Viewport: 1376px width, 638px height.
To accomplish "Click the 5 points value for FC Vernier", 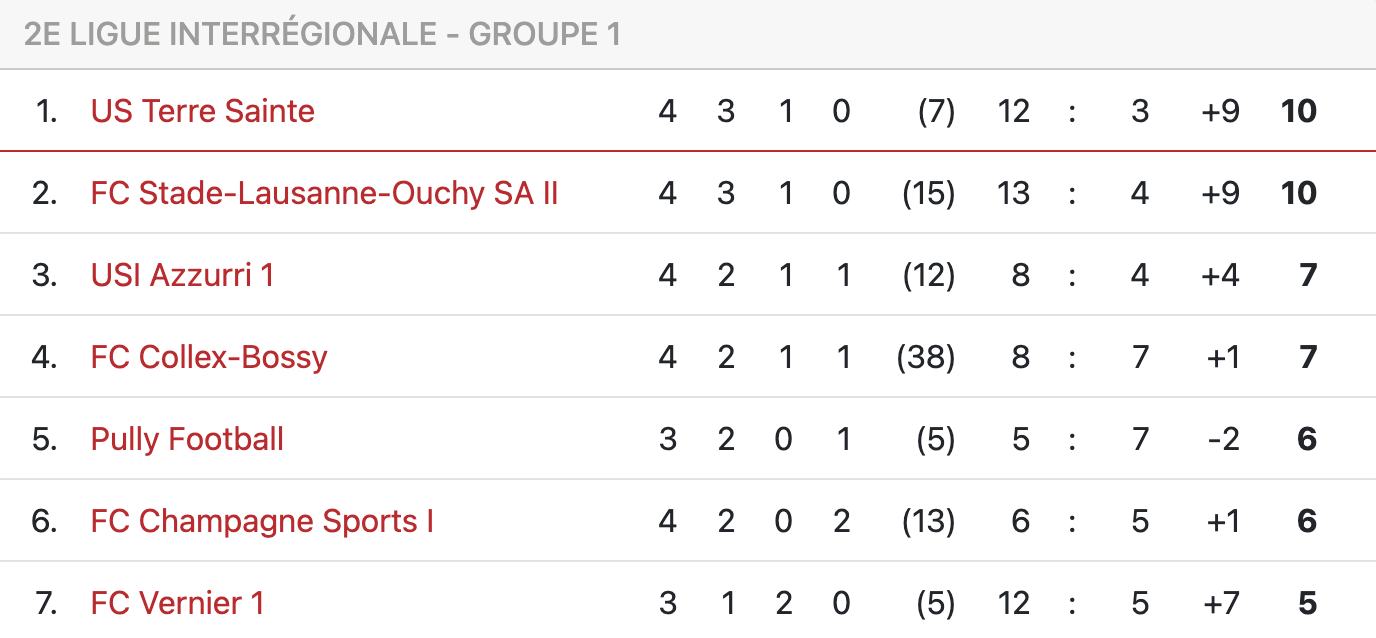I will 1307,603.
